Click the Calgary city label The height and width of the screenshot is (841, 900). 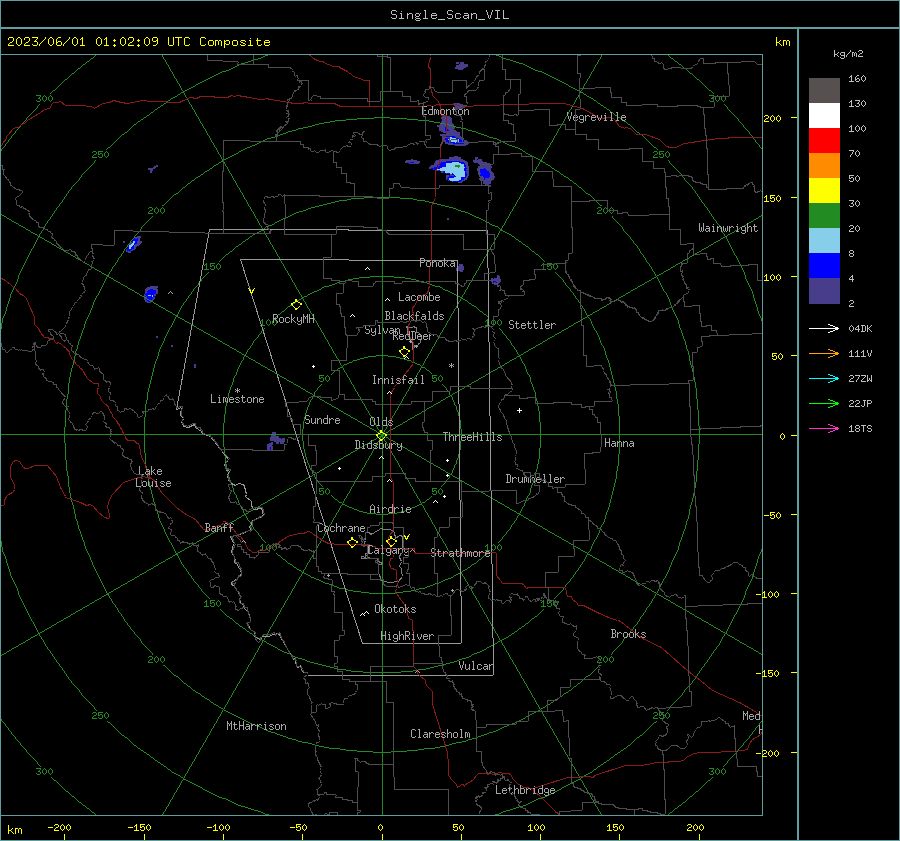click(x=388, y=550)
